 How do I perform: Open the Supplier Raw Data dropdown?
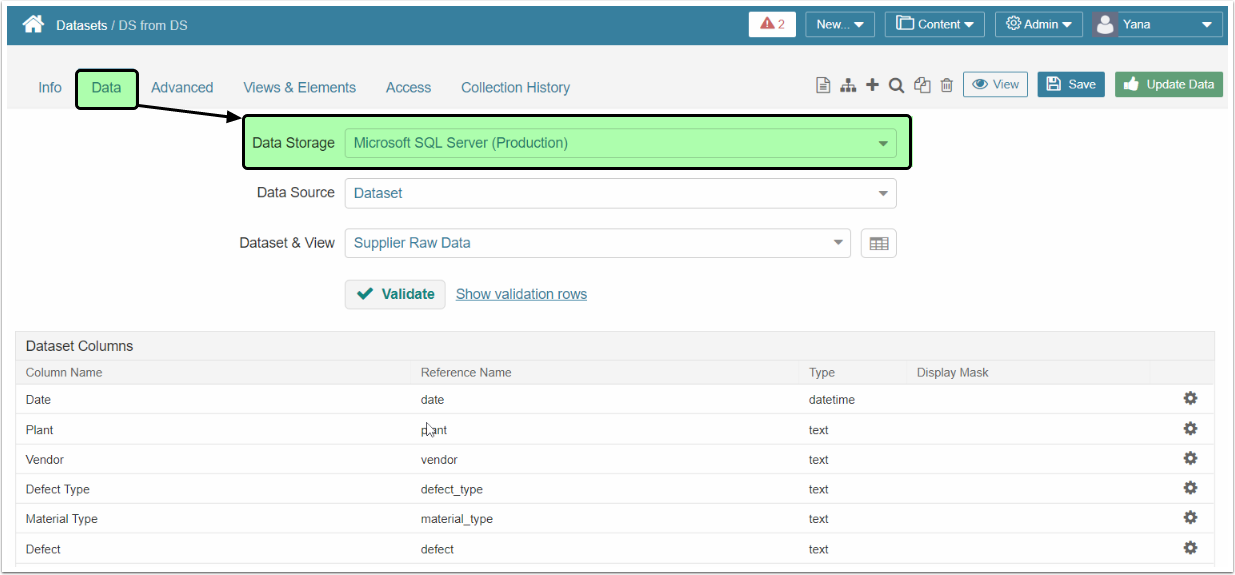click(x=597, y=243)
